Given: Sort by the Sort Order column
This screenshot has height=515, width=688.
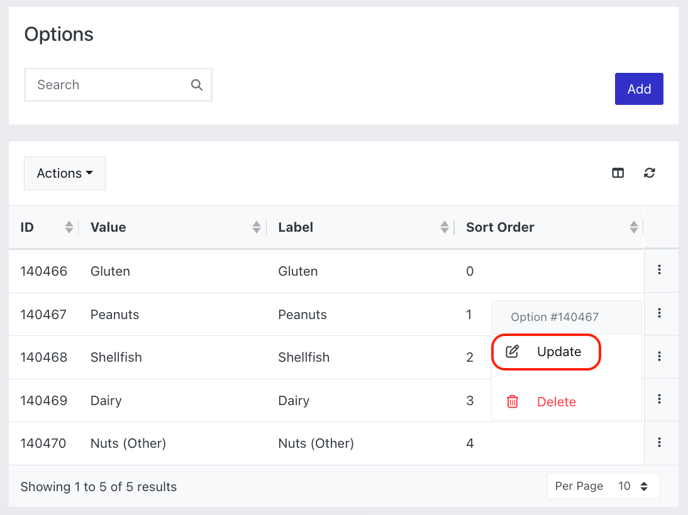Looking at the screenshot, I should [x=634, y=227].
